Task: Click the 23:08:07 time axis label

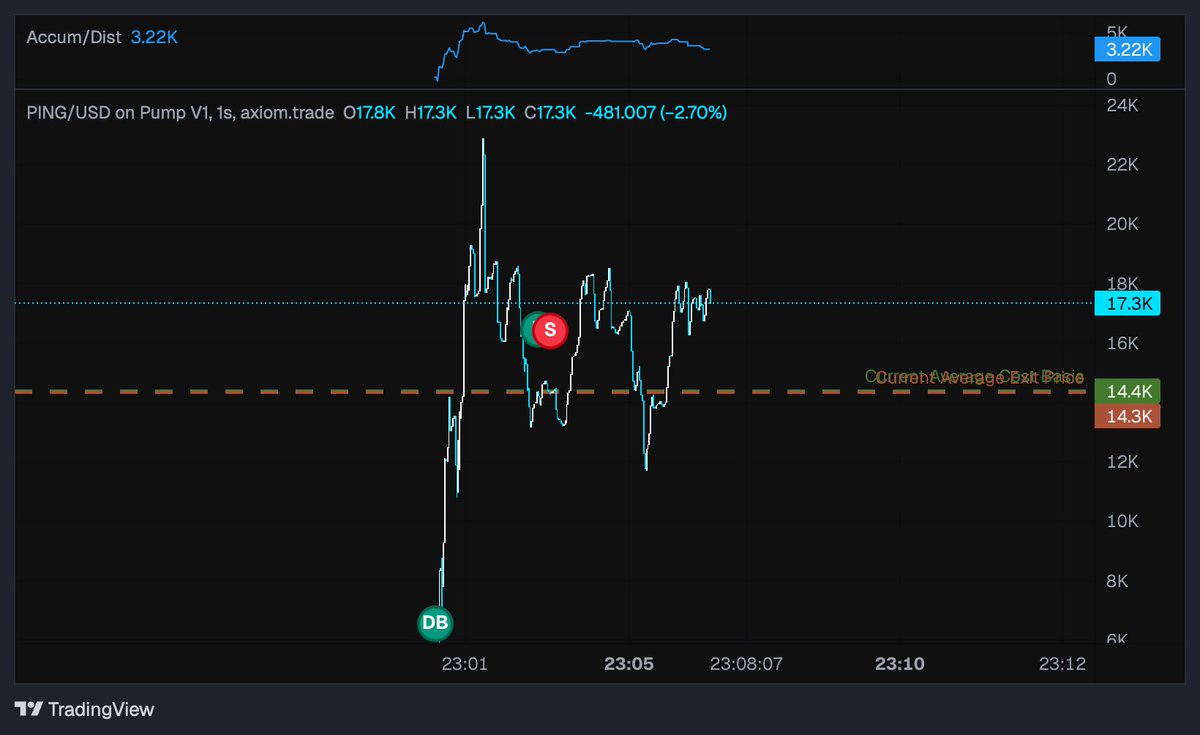Action: (746, 663)
